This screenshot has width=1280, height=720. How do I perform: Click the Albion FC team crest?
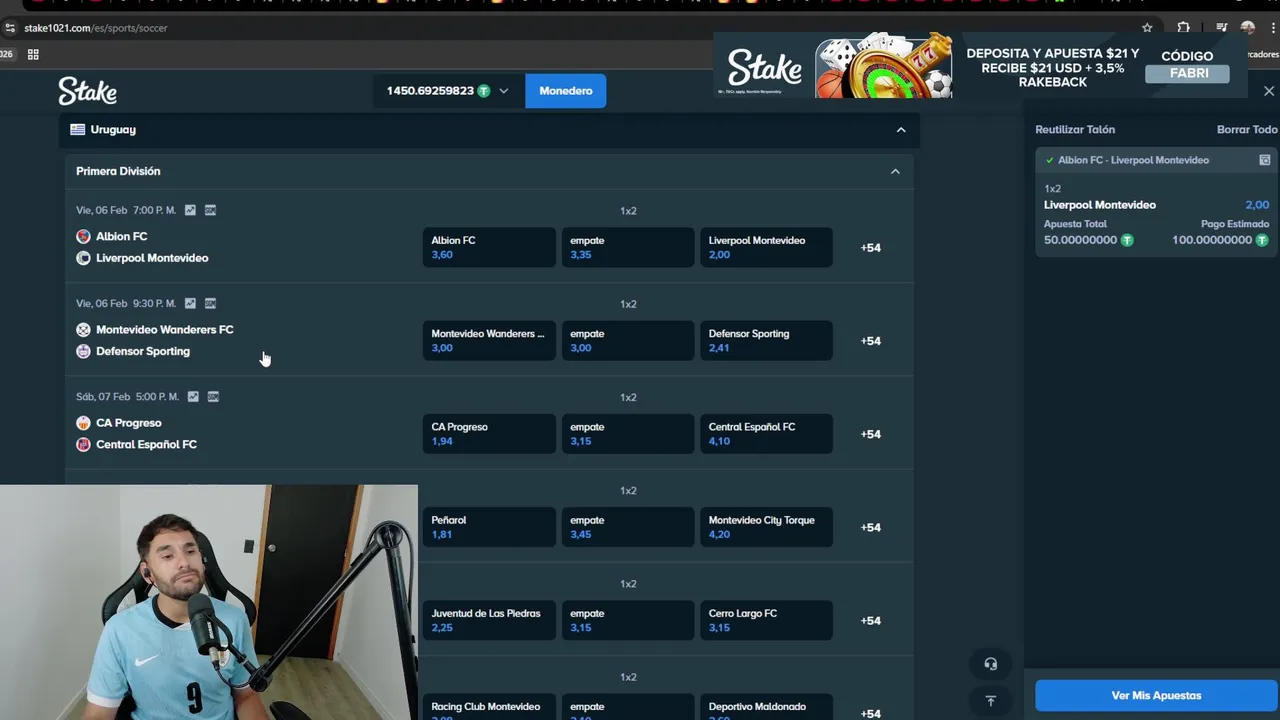[83, 236]
